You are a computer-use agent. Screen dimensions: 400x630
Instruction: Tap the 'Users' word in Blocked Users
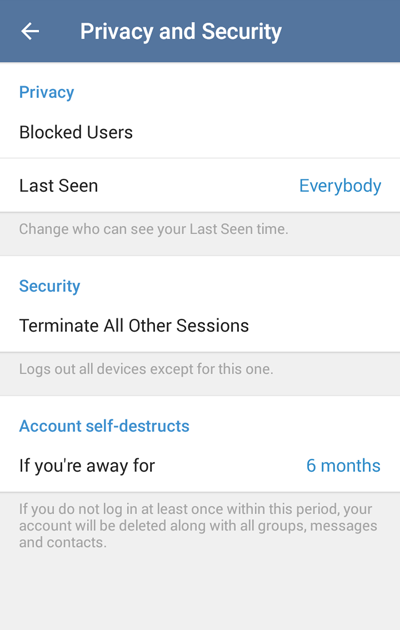point(110,132)
